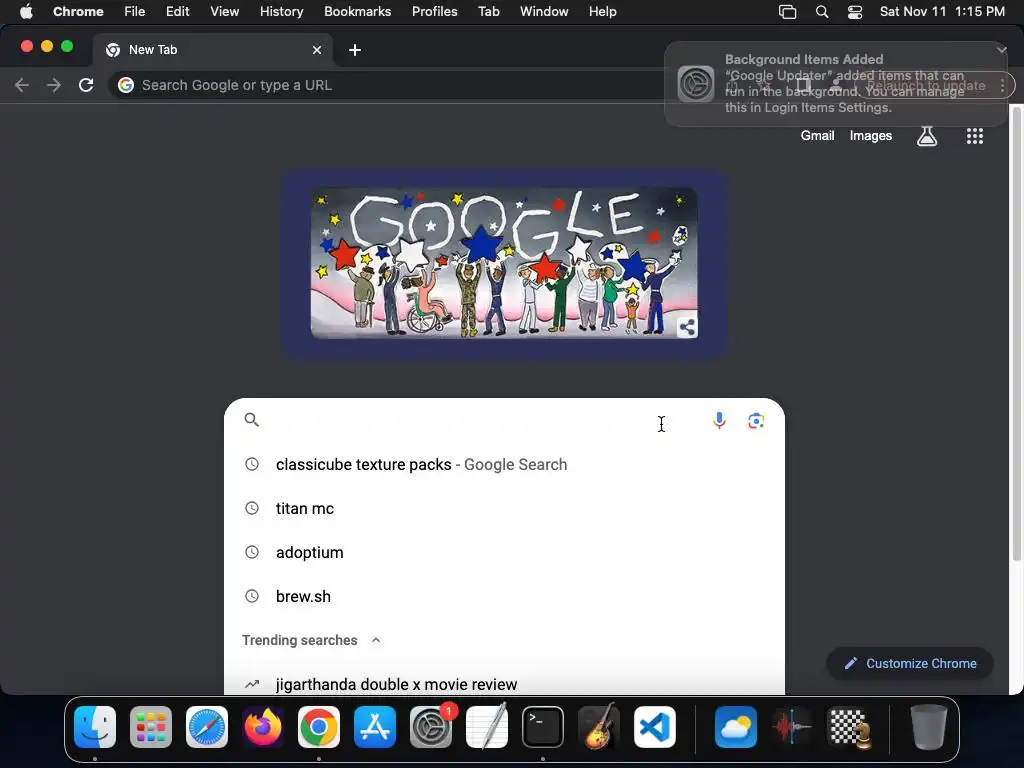Image resolution: width=1024 pixels, height=768 pixels.
Task: Open Safari from the dock
Action: 207,727
